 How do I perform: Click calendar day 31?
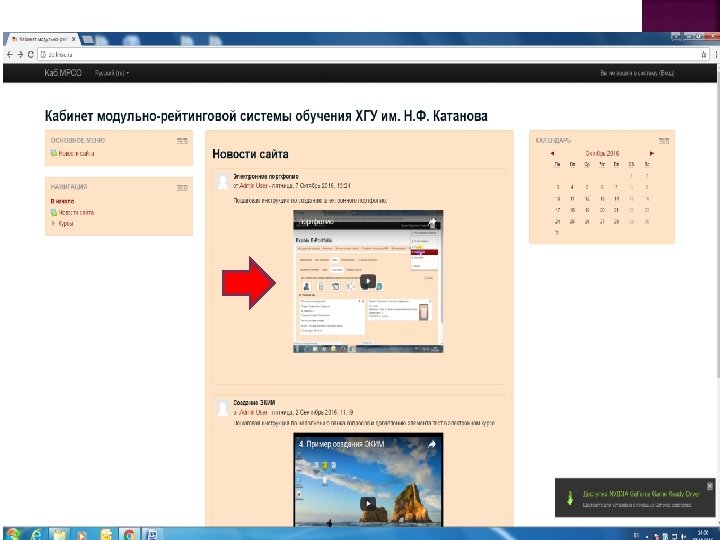(557, 233)
